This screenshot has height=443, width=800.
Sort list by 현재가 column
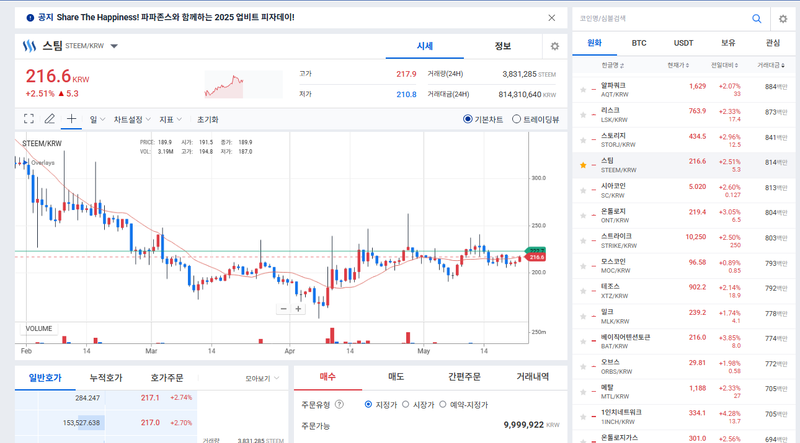click(x=678, y=65)
